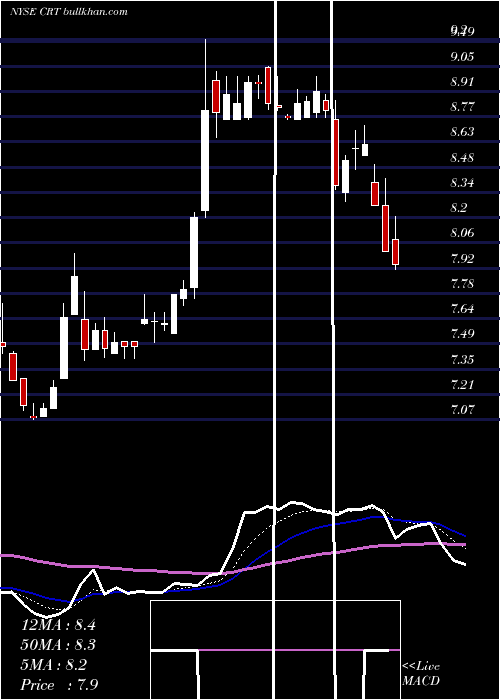The width and height of the screenshot is (500, 700).
Task: Click the 7.35 price axis label
Action: point(462,359)
